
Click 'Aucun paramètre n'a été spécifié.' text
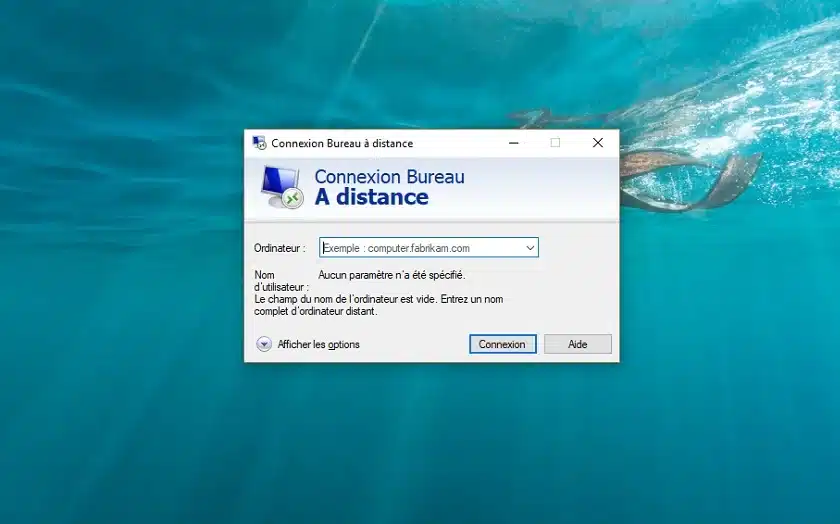pyautogui.click(x=392, y=275)
